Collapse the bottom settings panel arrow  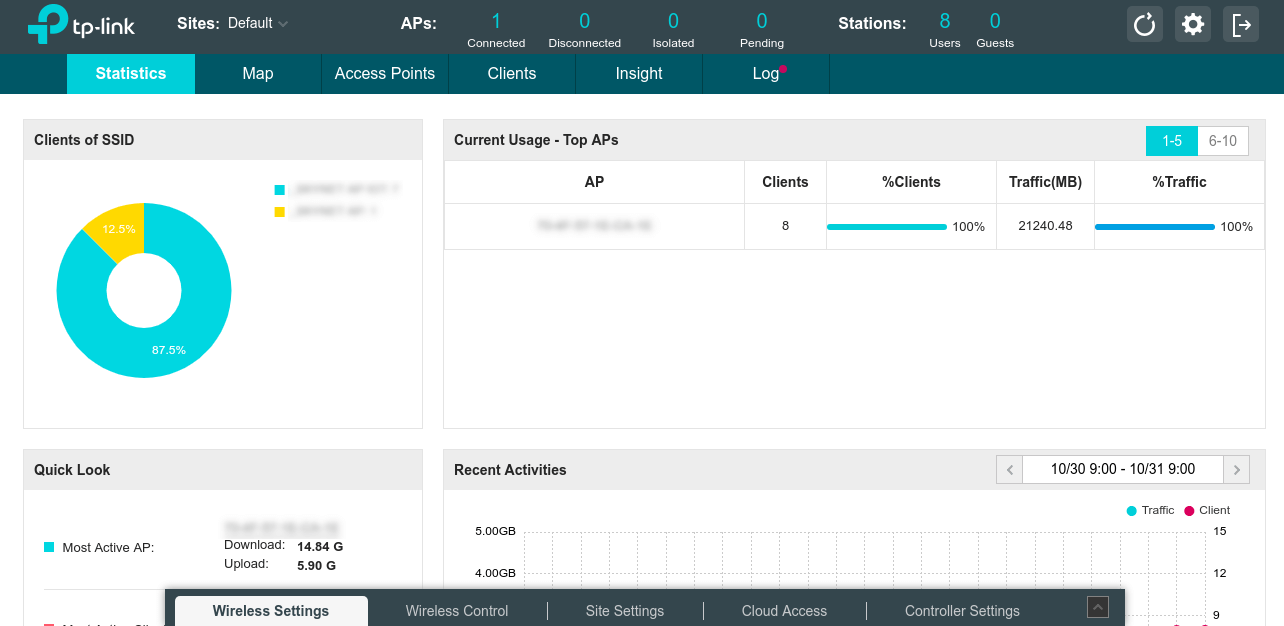pos(1098,607)
